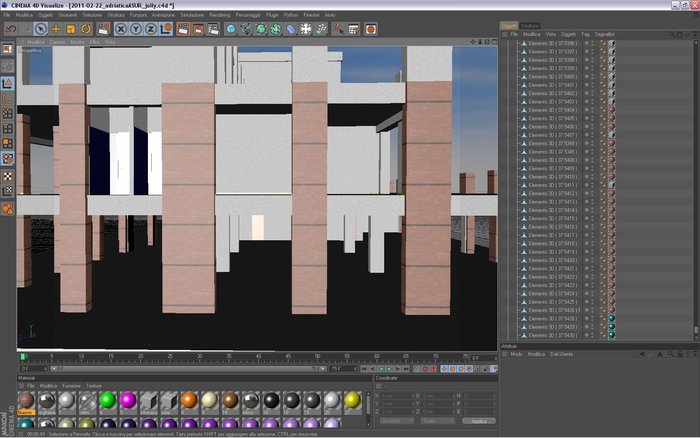Click the Applica button in Coordinate panel
700x438 pixels.
tap(479, 421)
